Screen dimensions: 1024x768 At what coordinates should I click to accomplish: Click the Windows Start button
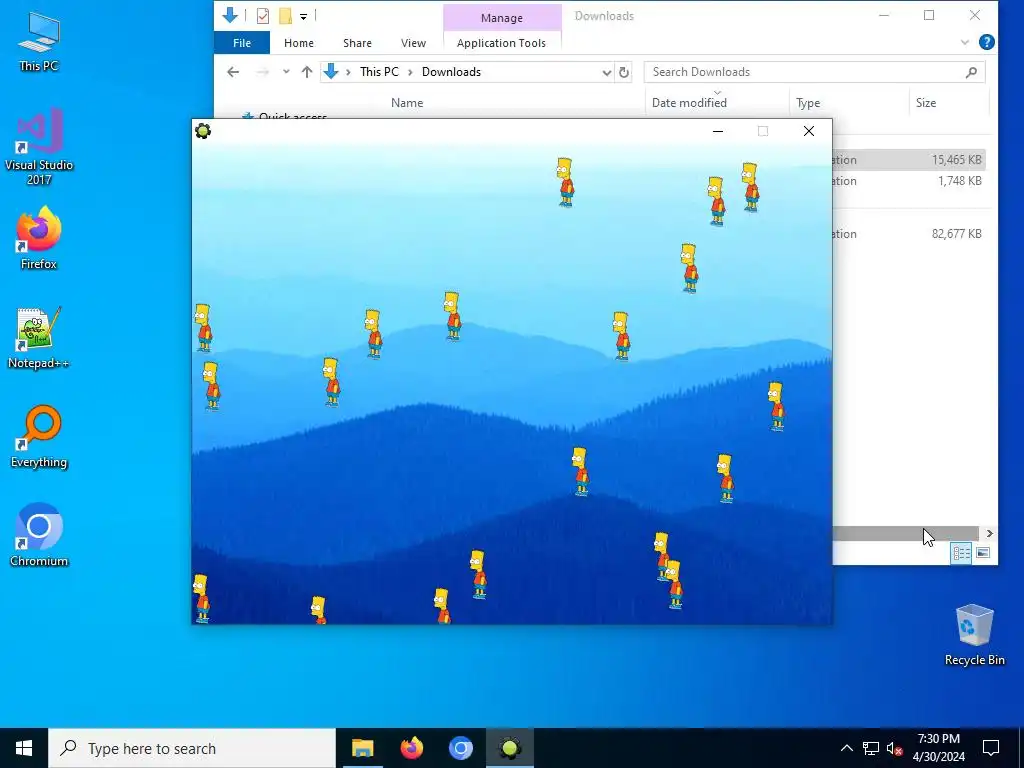[24, 748]
